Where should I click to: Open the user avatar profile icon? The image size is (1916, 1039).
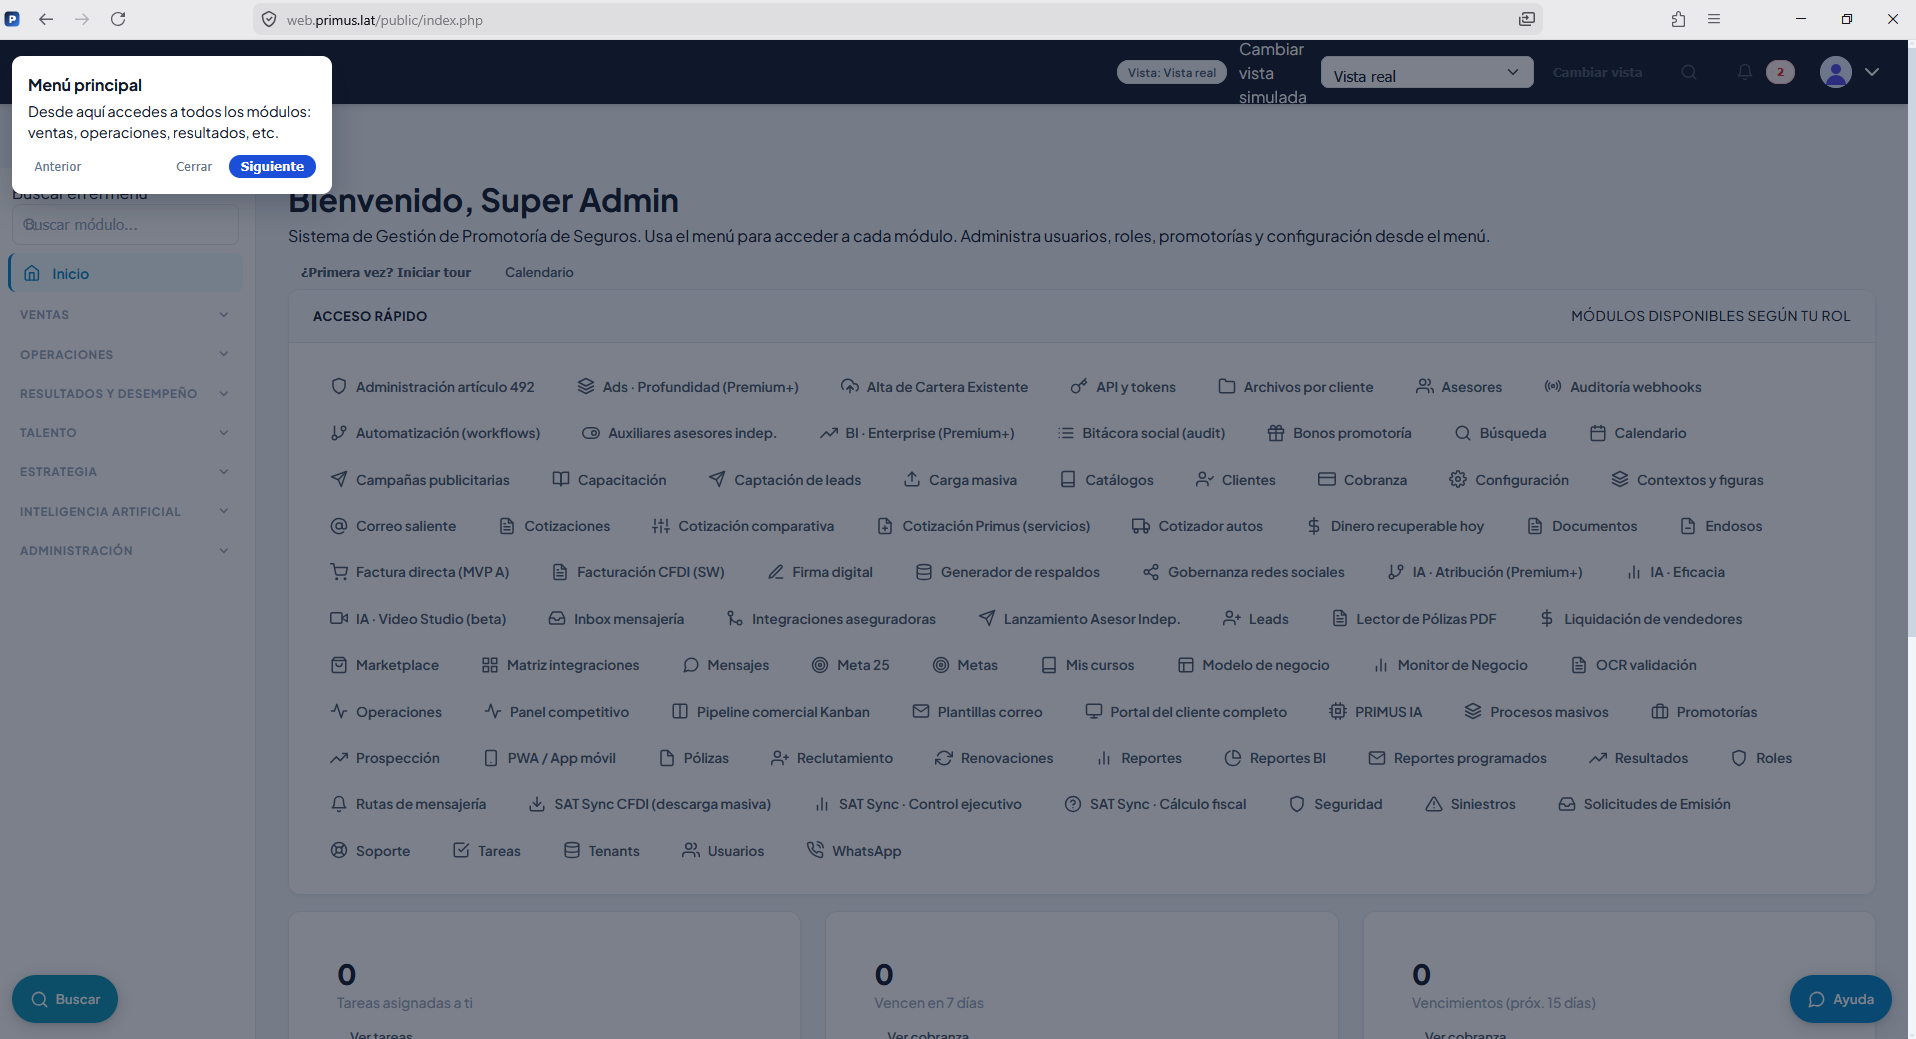[x=1836, y=72]
